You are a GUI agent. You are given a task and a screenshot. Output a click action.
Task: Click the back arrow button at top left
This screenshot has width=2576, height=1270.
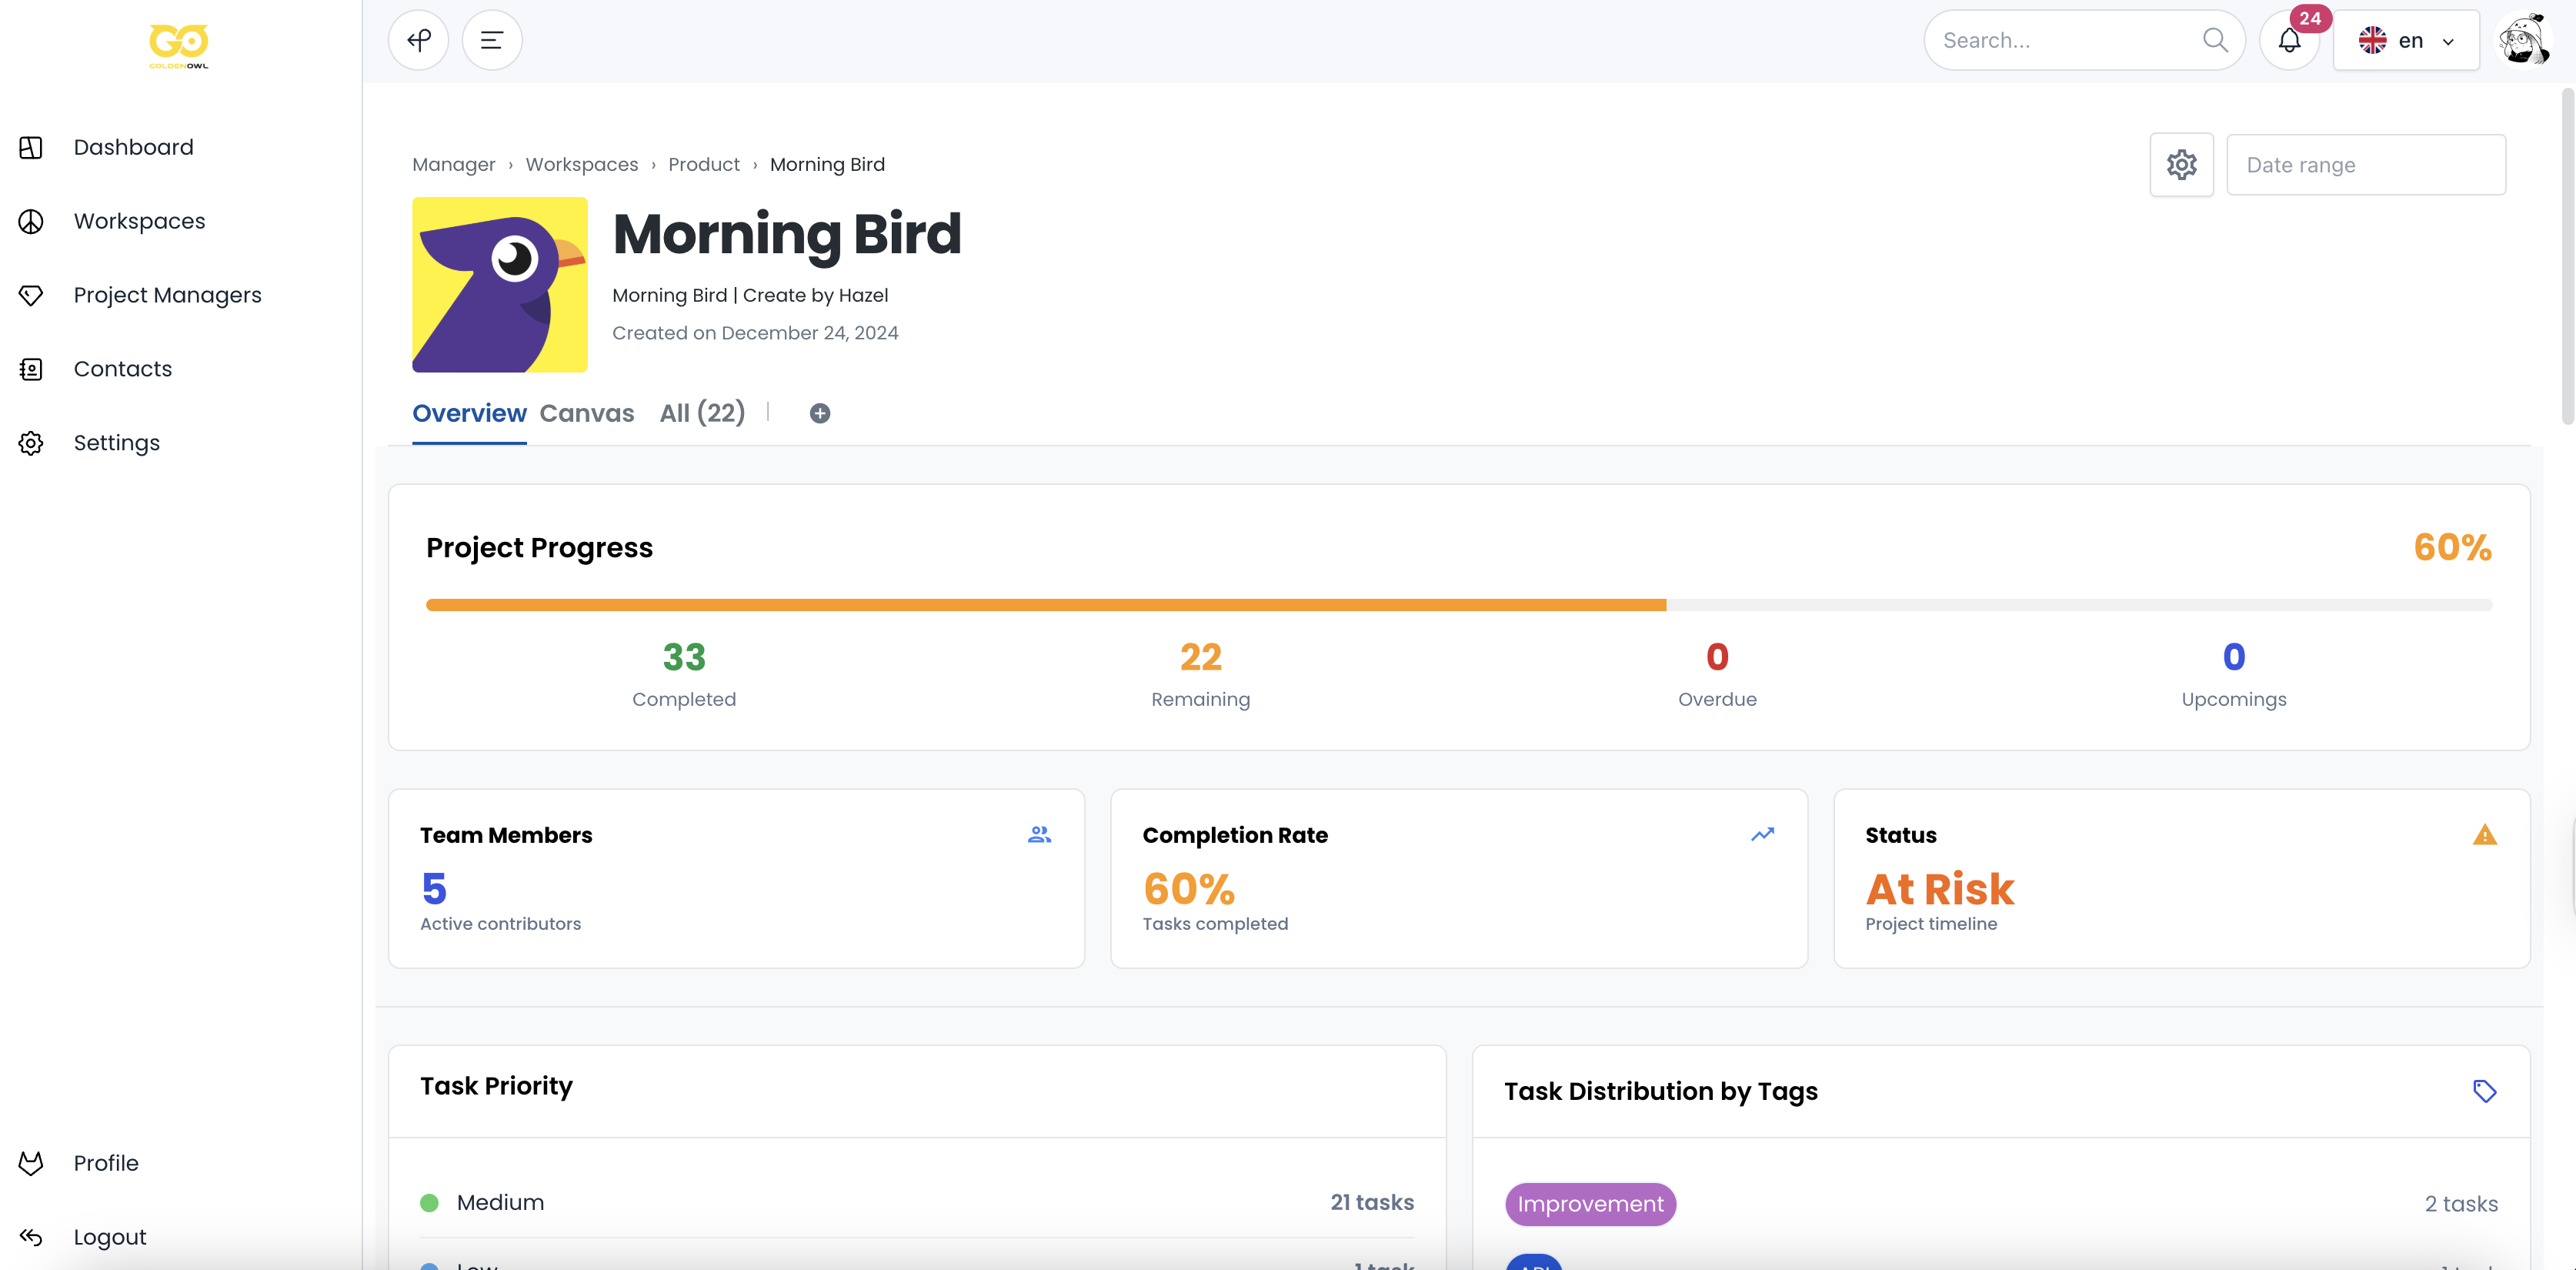pos(418,40)
